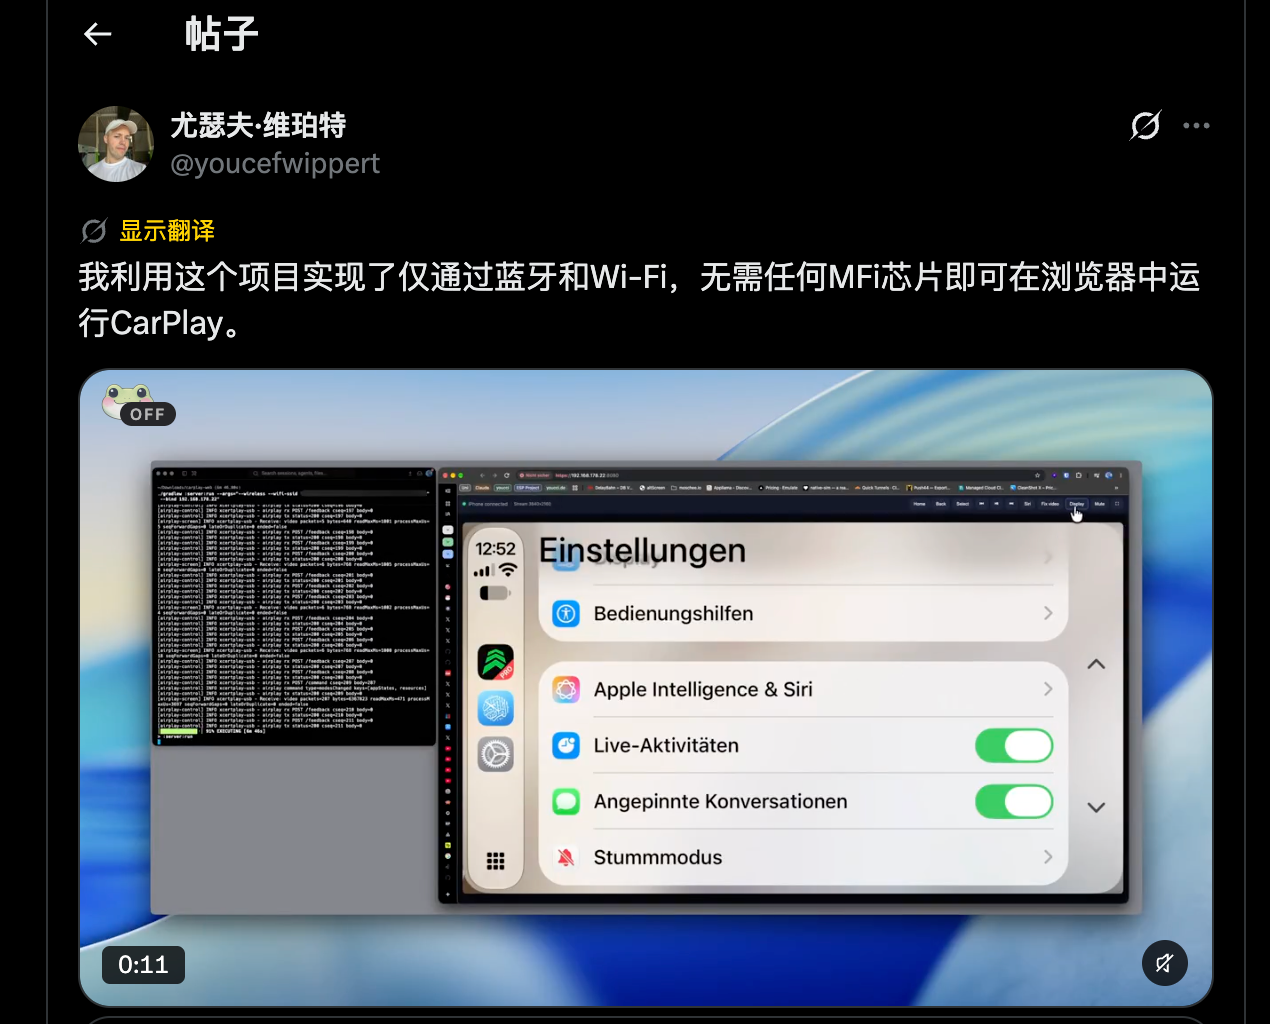Click the post text about CarPlay and MFi
The image size is (1270, 1024).
coord(639,299)
